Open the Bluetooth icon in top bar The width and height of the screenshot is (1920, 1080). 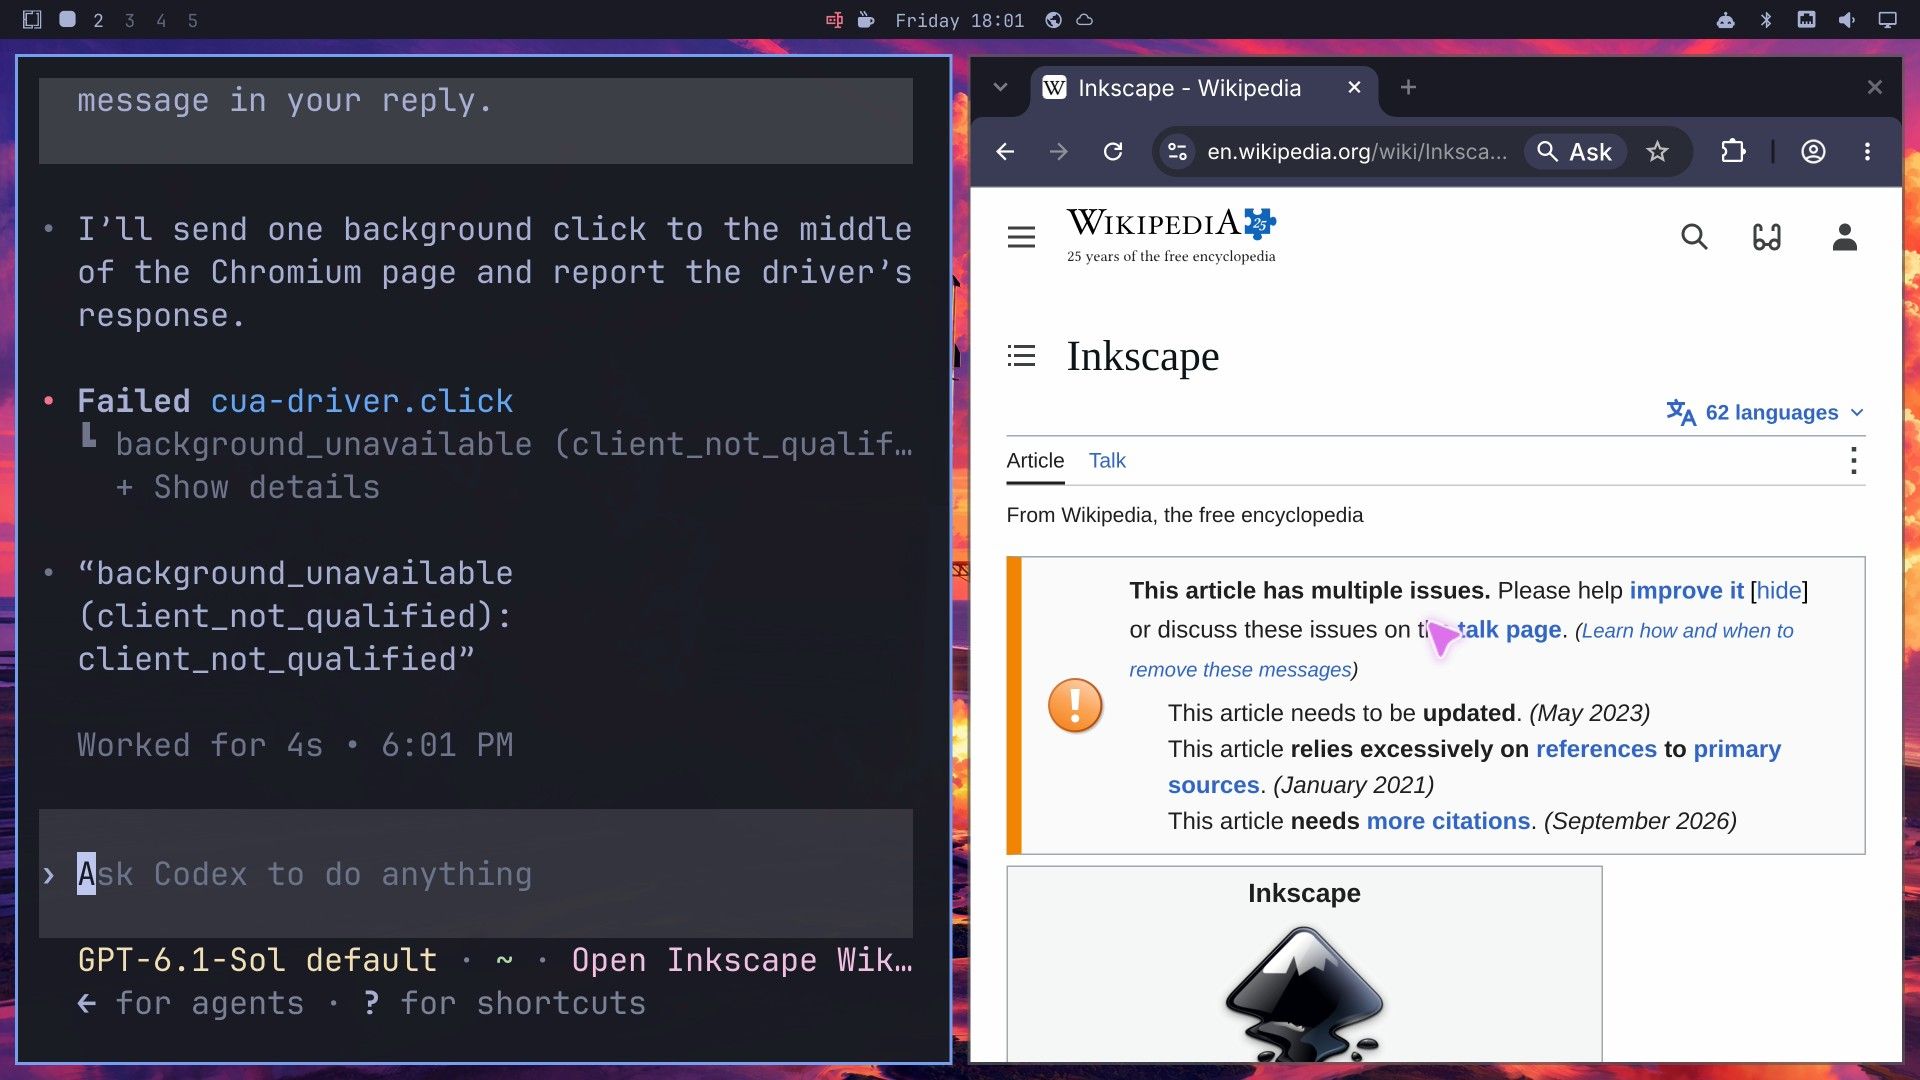[1766, 20]
